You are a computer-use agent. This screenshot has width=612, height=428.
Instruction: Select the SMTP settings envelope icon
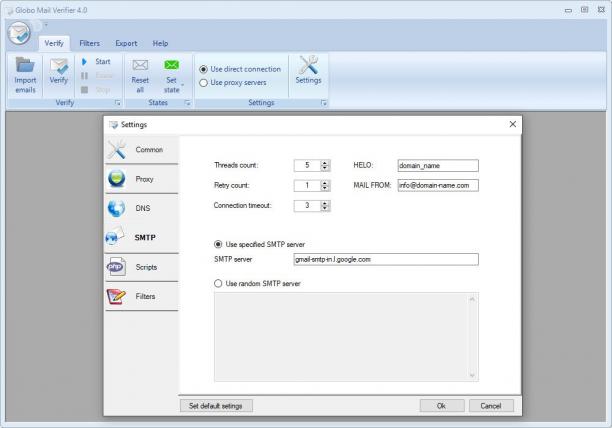115,236
